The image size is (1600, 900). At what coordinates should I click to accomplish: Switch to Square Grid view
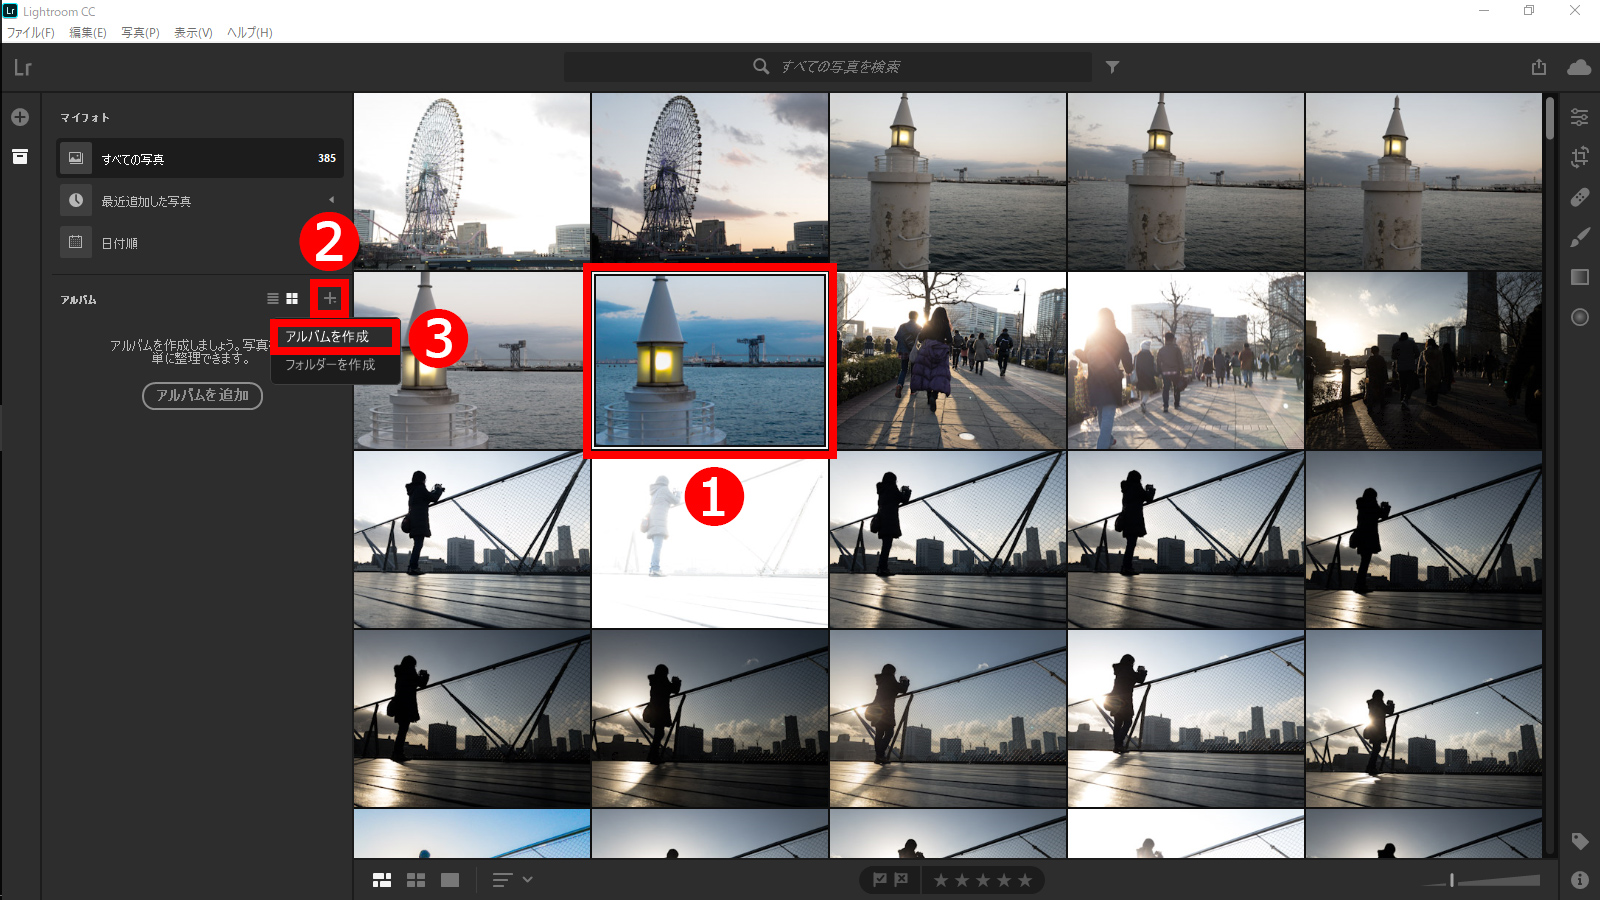point(416,880)
